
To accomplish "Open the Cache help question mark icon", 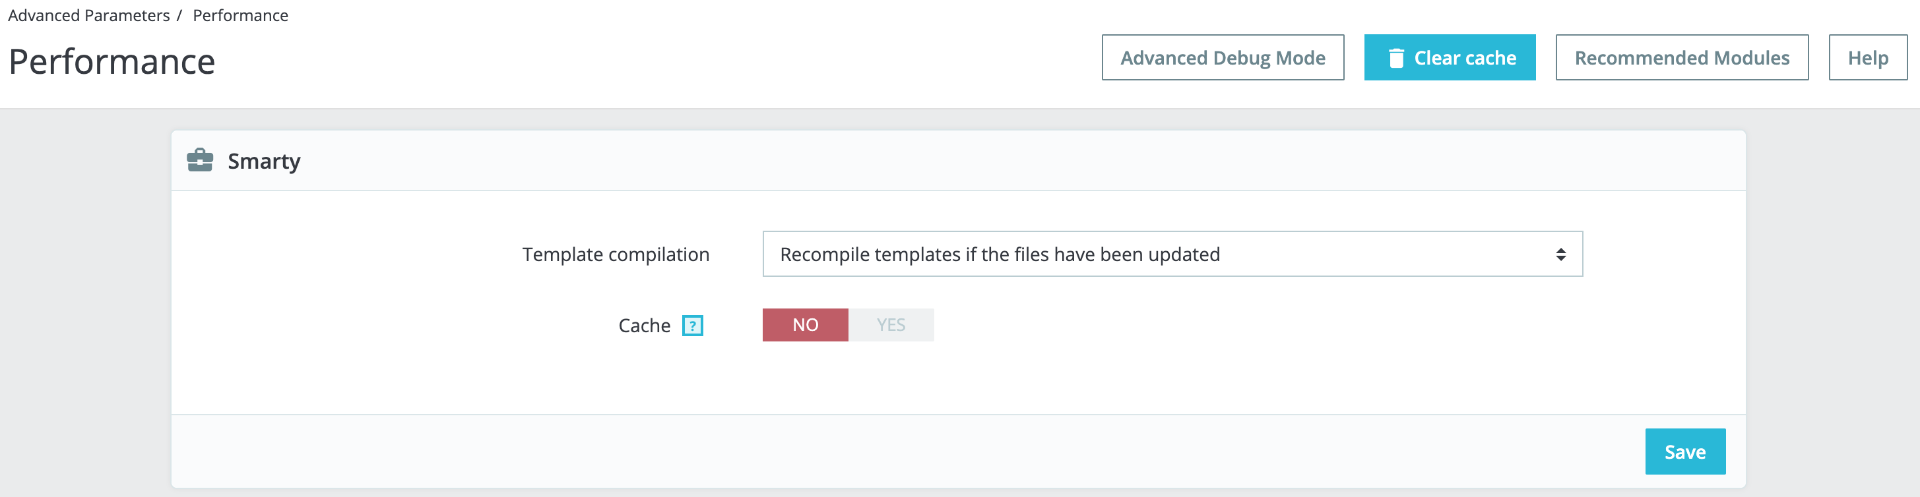I will pyautogui.click(x=693, y=325).
